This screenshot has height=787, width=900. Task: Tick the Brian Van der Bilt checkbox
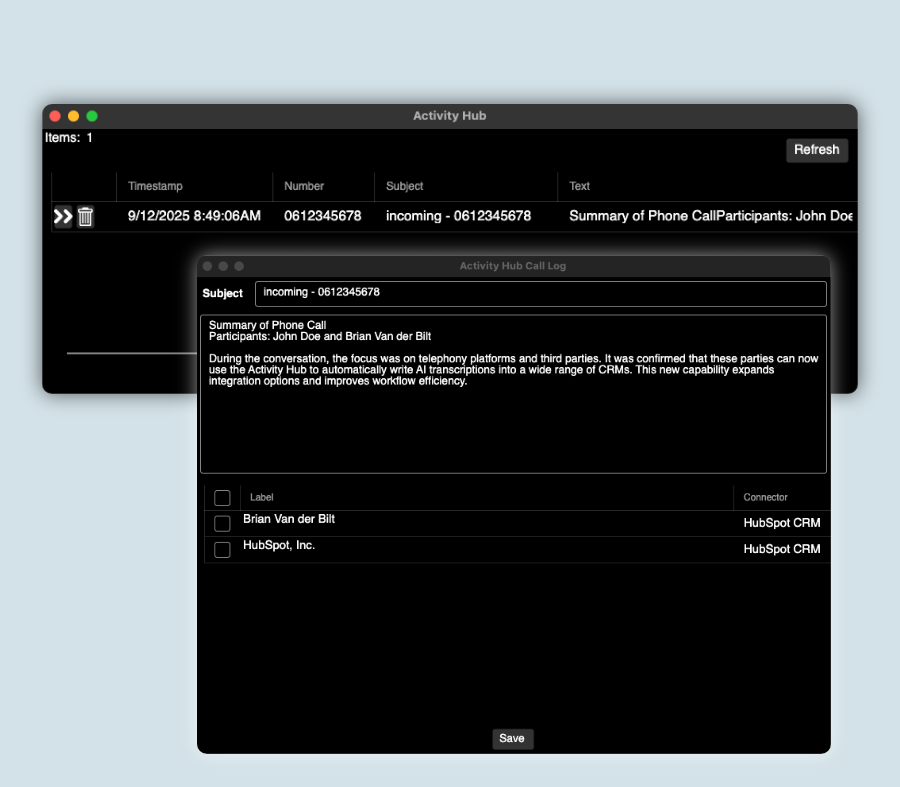(222, 524)
